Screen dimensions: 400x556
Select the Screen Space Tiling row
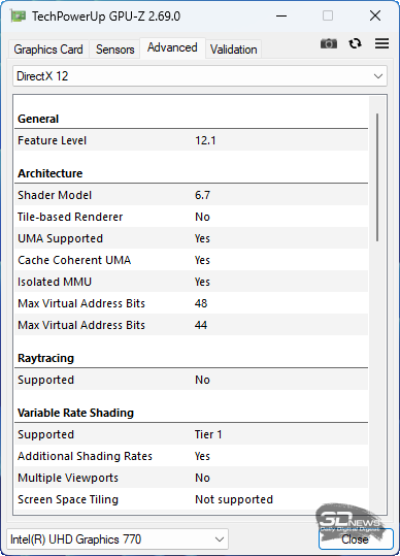point(191,499)
